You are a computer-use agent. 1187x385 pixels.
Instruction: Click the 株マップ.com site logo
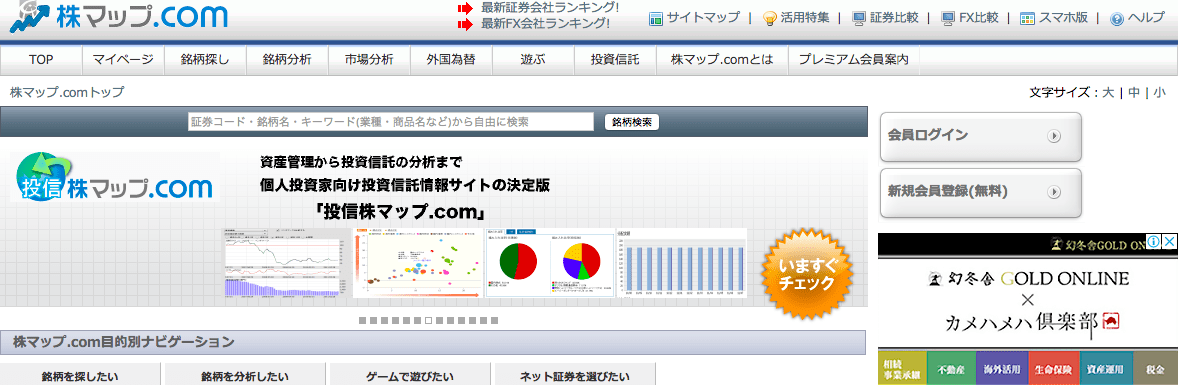coord(119,16)
